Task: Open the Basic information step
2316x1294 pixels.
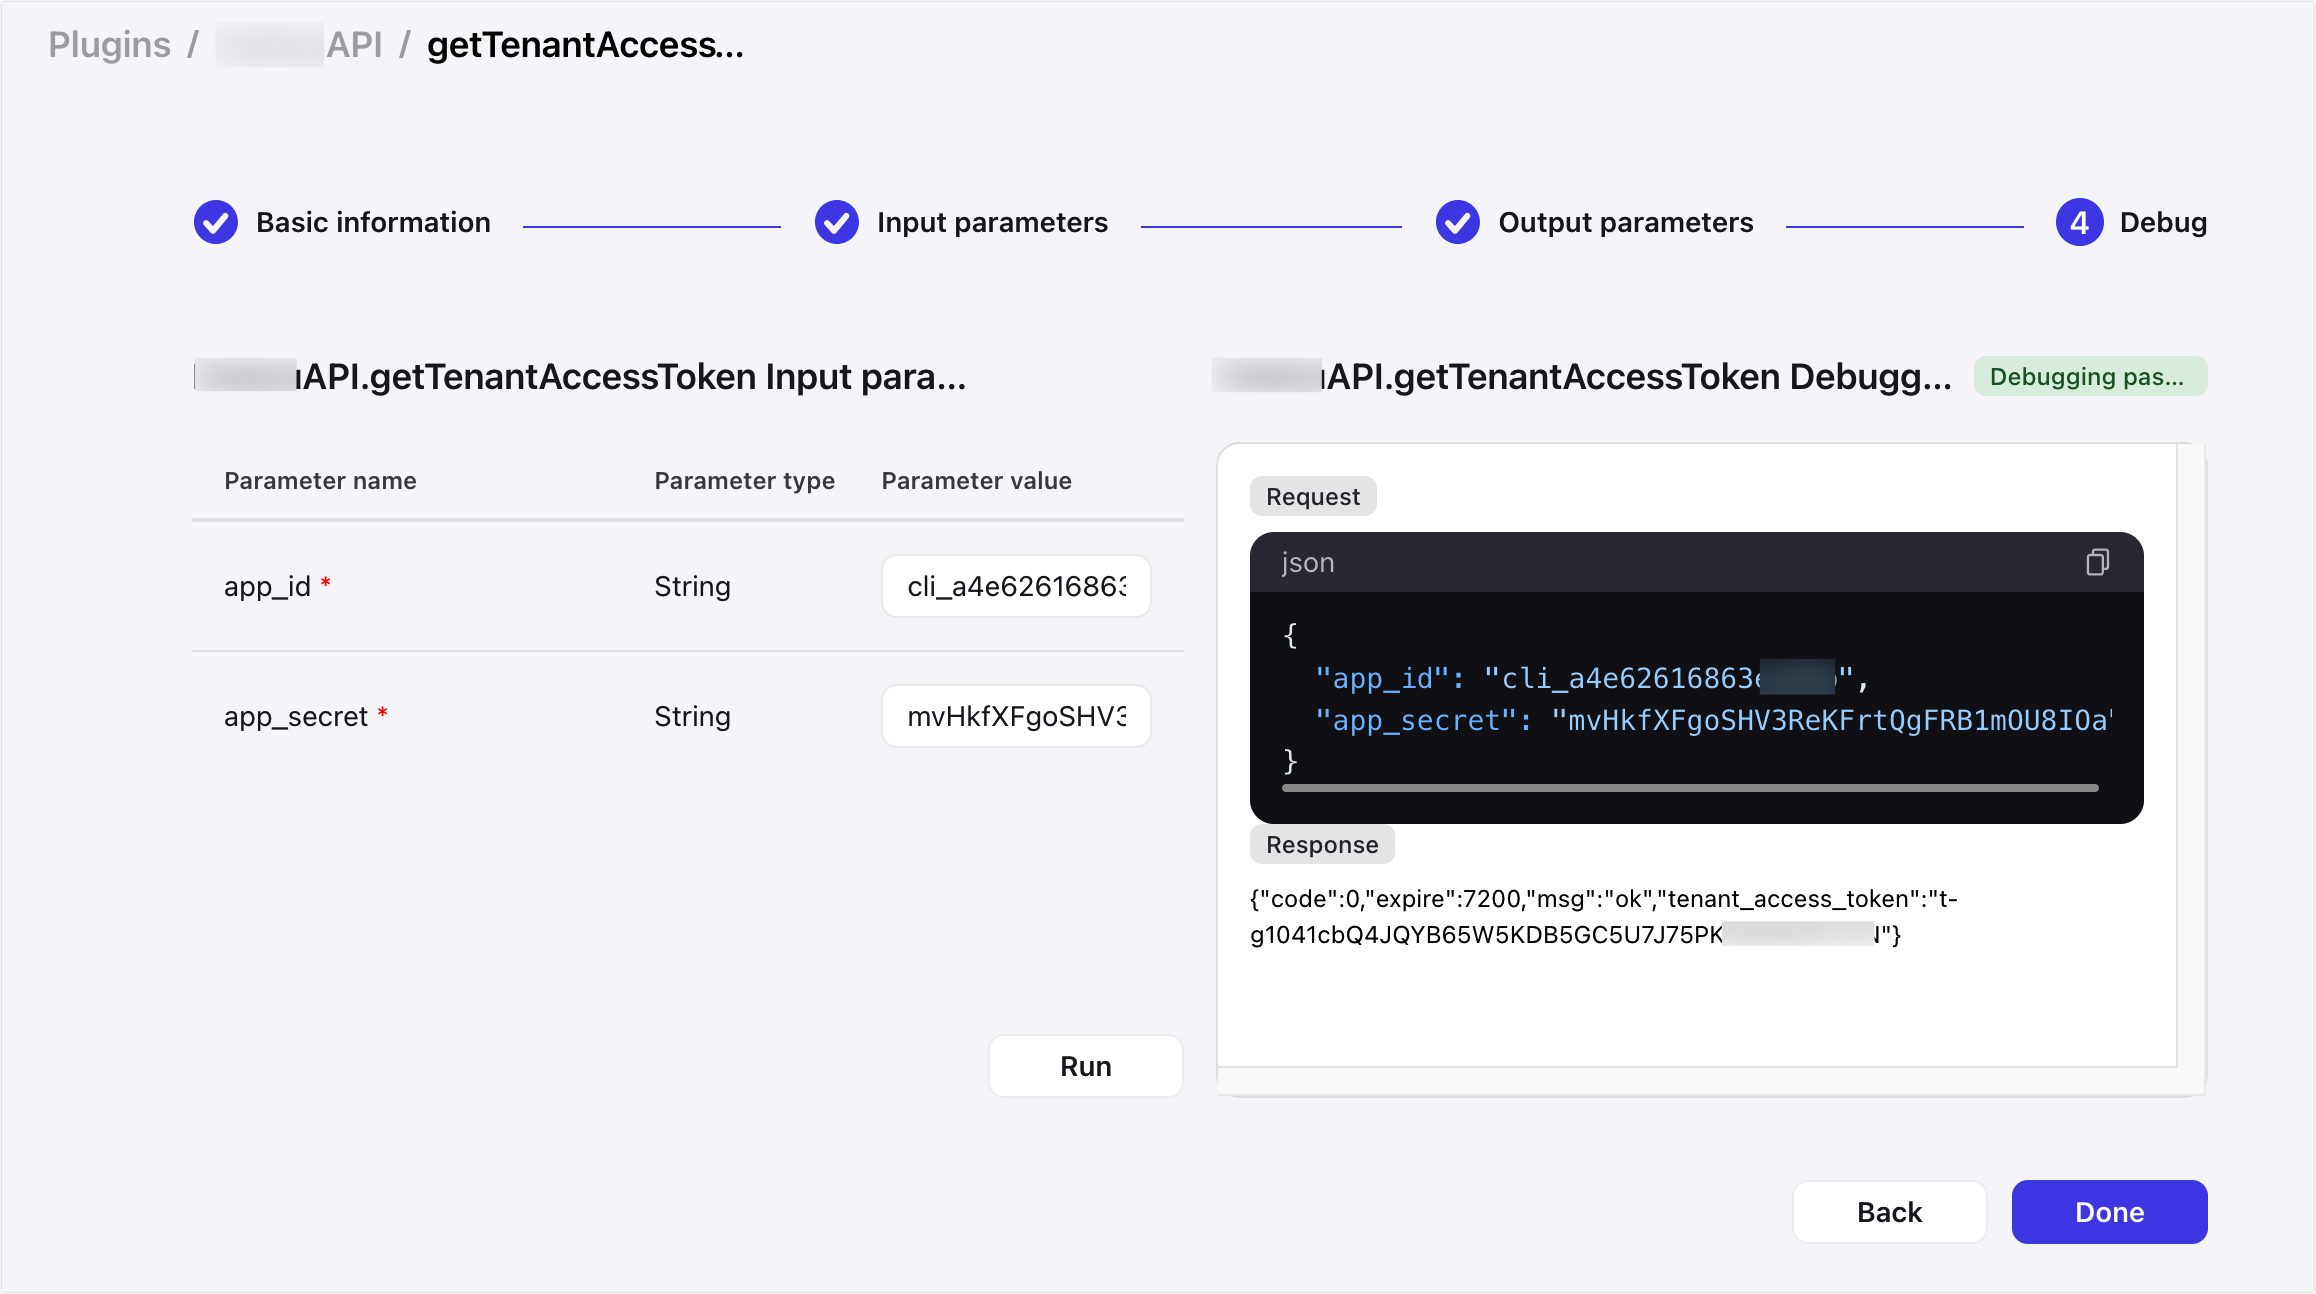Action: point(373,222)
